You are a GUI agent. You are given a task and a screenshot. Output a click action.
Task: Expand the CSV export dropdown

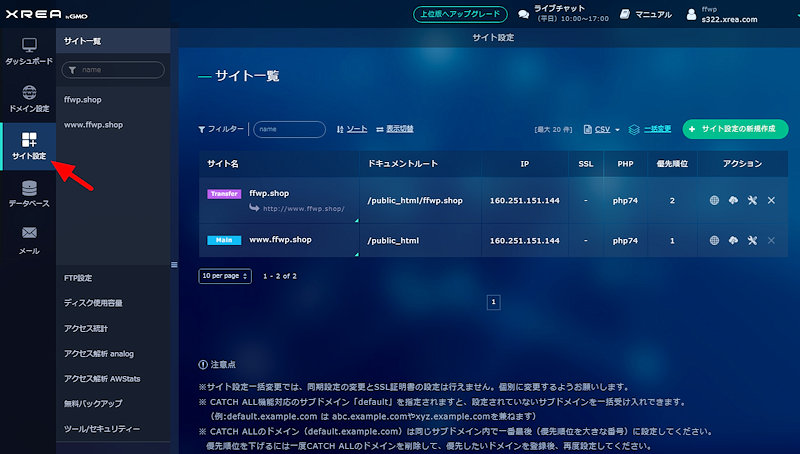(x=601, y=130)
